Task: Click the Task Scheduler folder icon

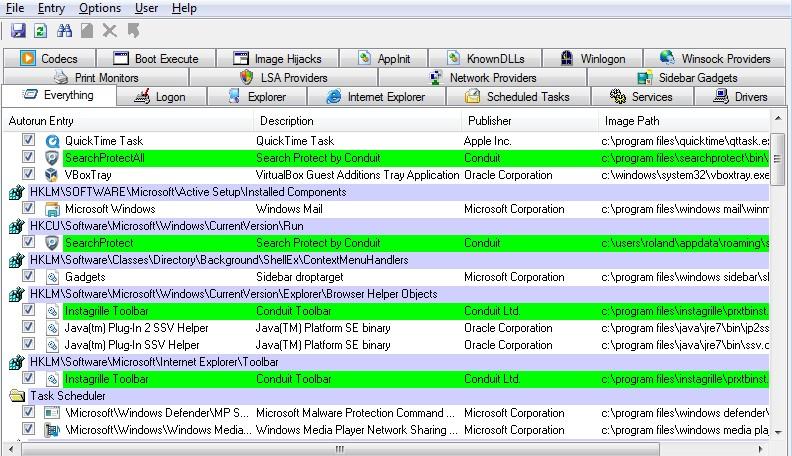Action: click(x=17, y=396)
